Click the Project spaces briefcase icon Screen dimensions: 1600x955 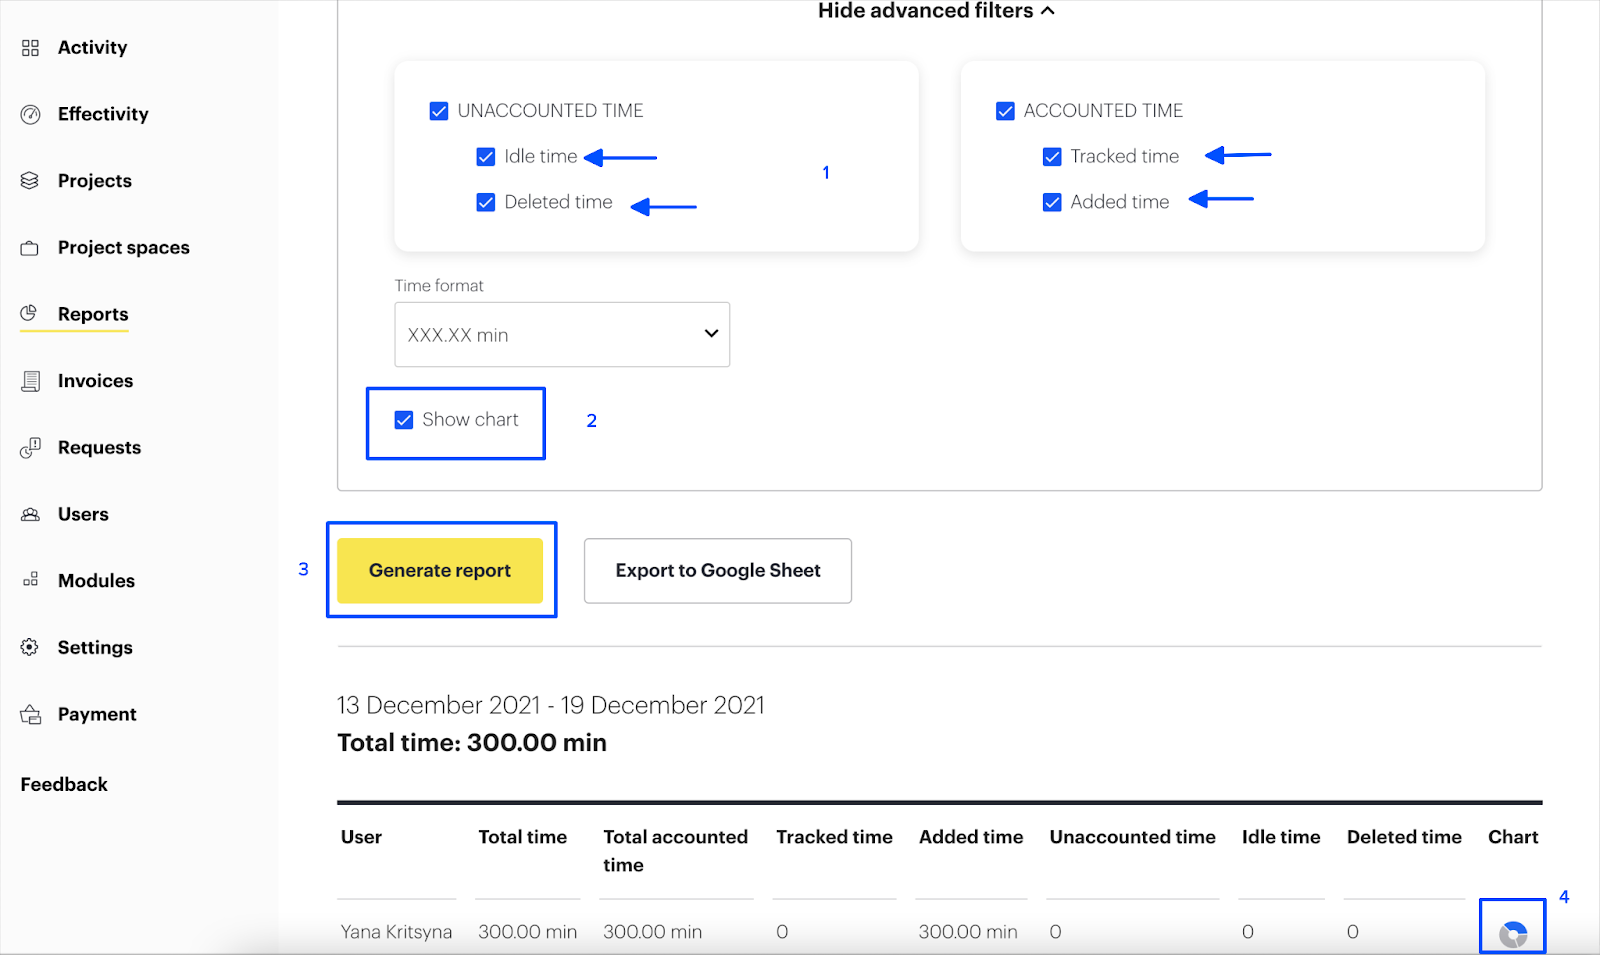[x=30, y=248]
